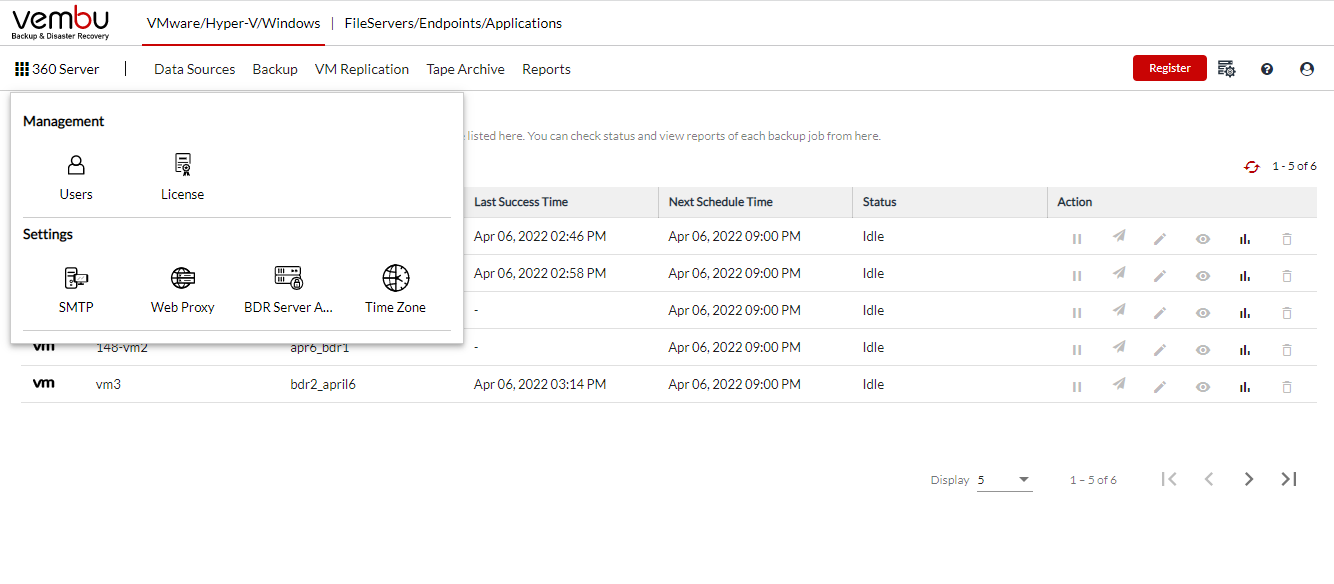Click the Status column header
1334x584 pixels.
(880, 202)
